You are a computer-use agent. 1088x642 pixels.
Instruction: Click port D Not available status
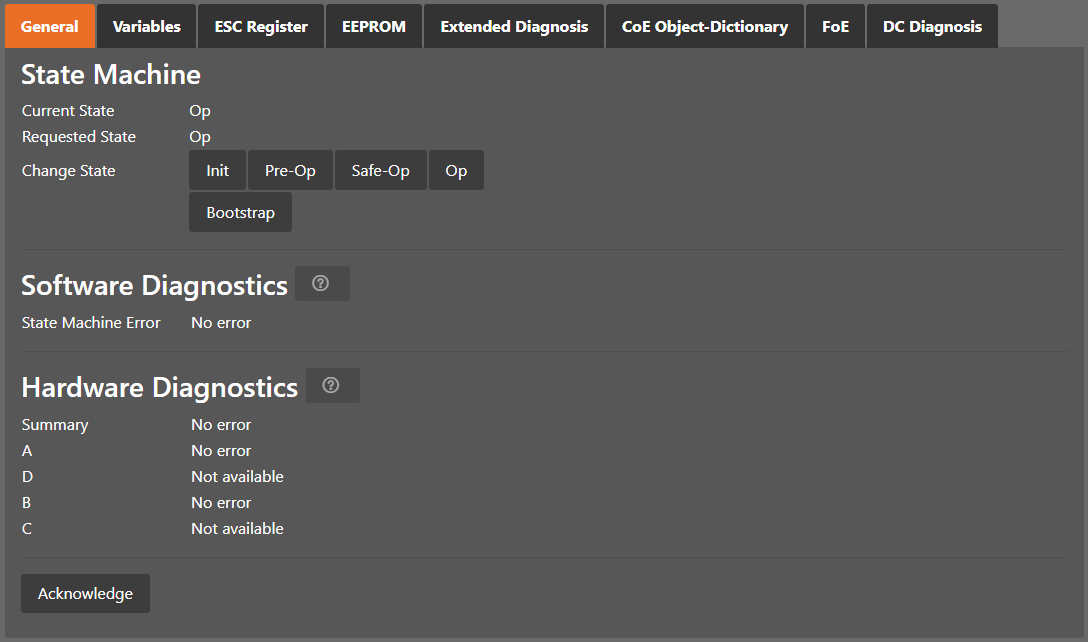click(237, 477)
